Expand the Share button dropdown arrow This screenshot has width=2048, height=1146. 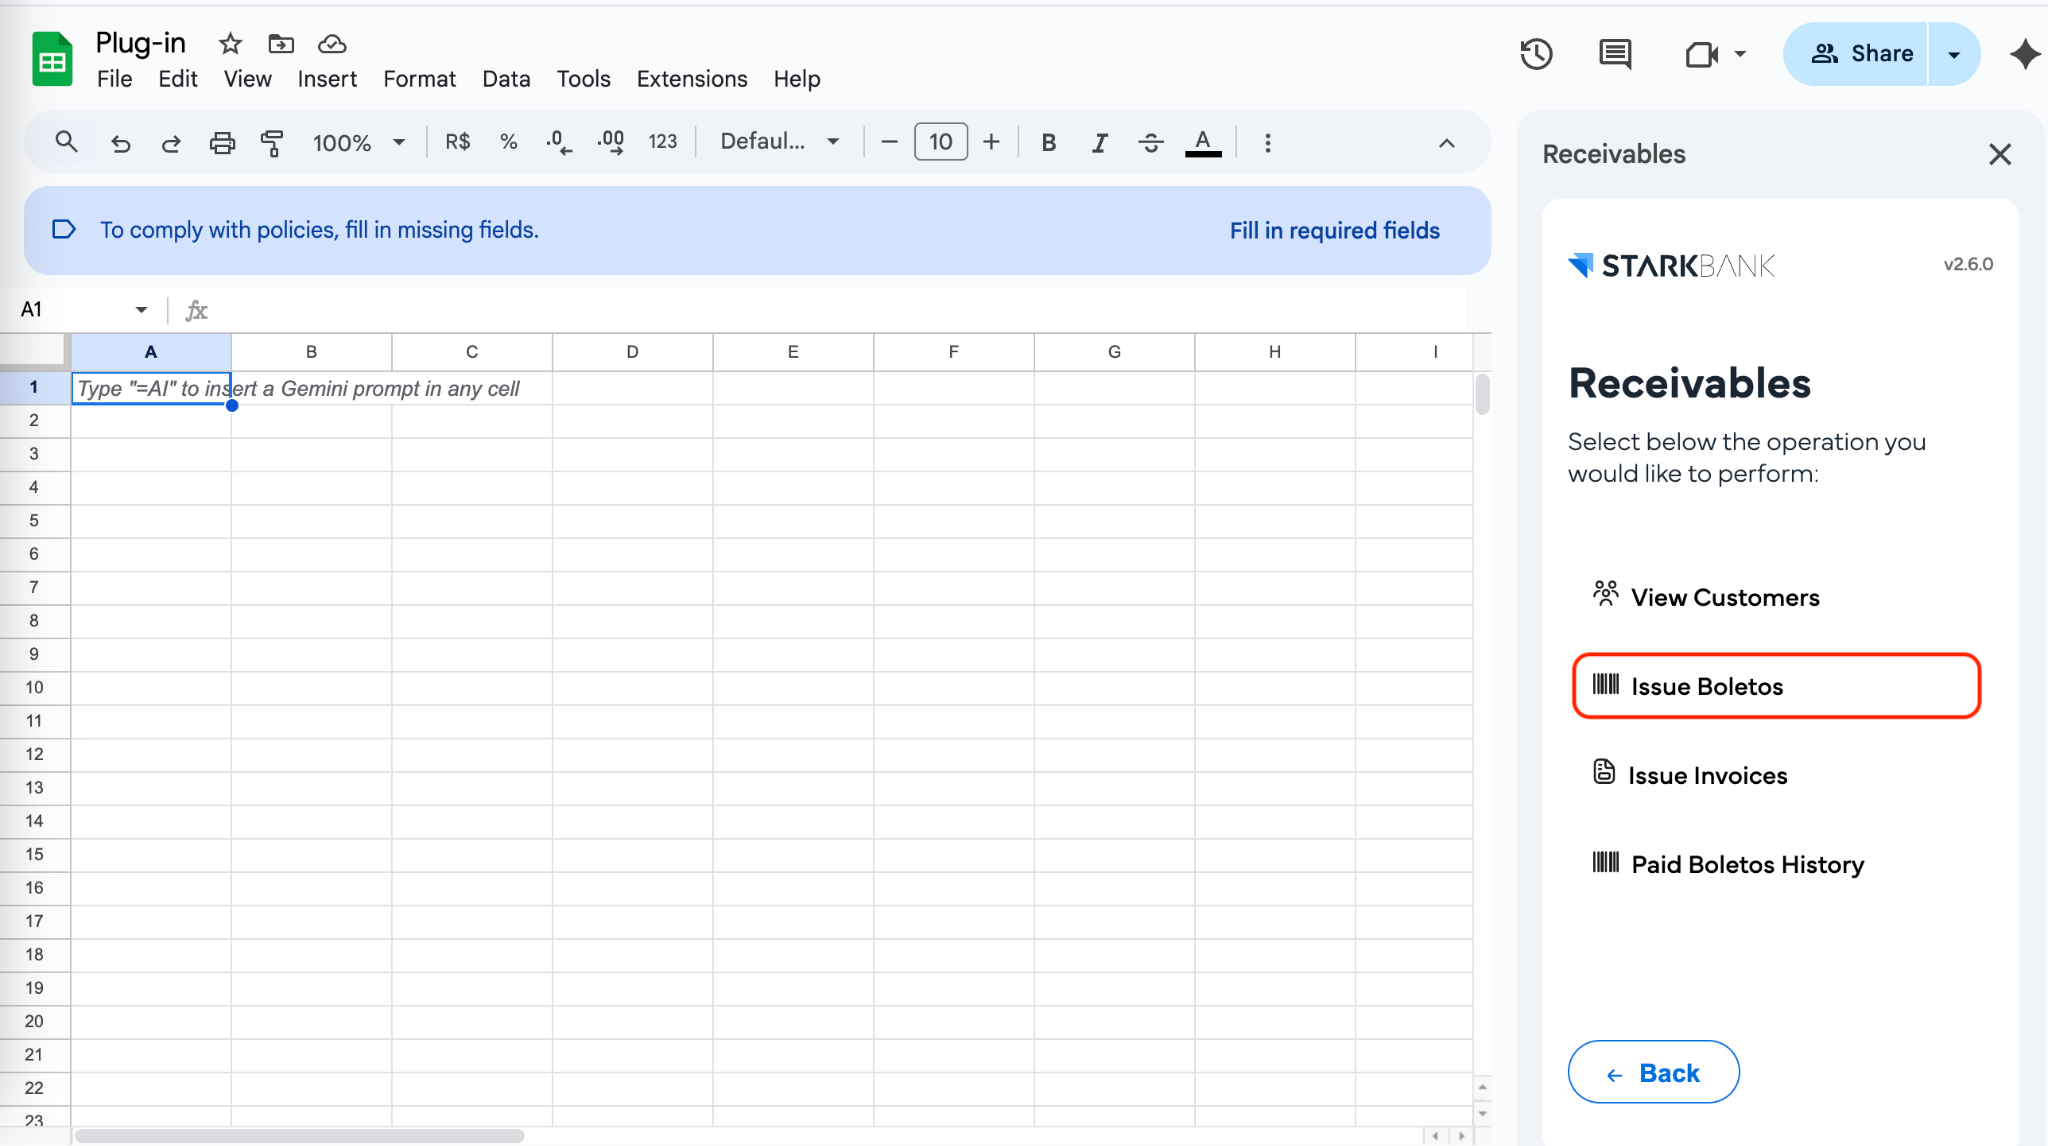click(x=1954, y=54)
